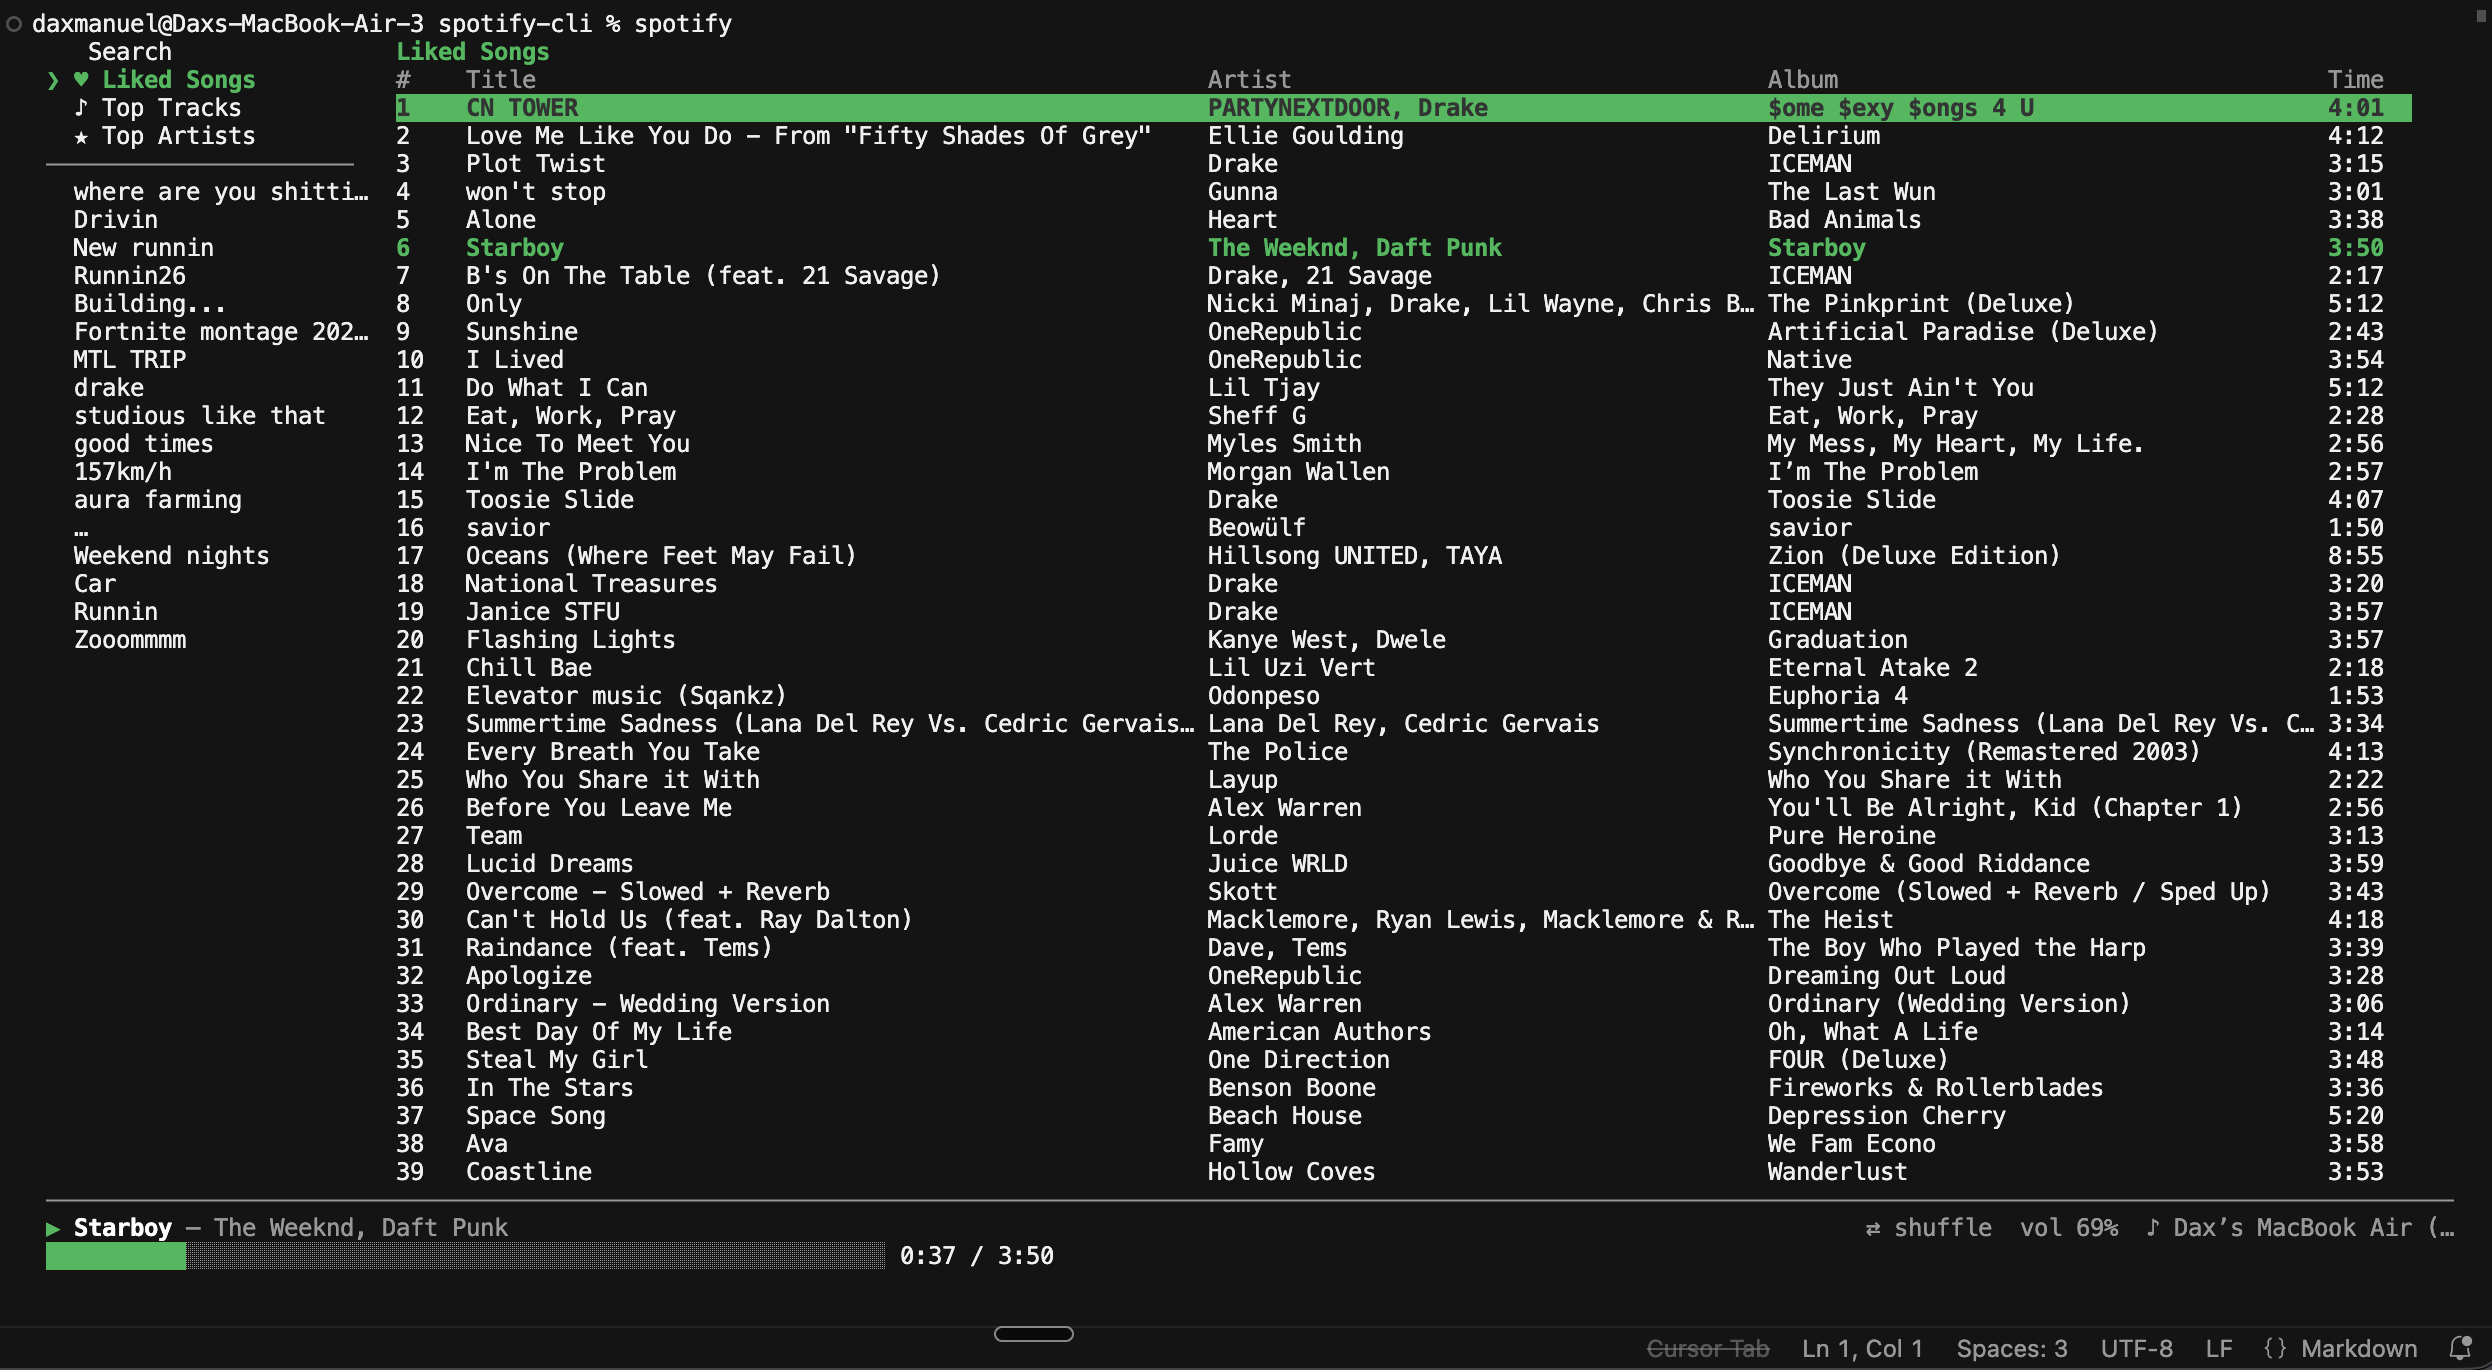Click UTF-8 encoding in the status bar
Screen dimensions: 2492x1370
tap(2136, 1348)
